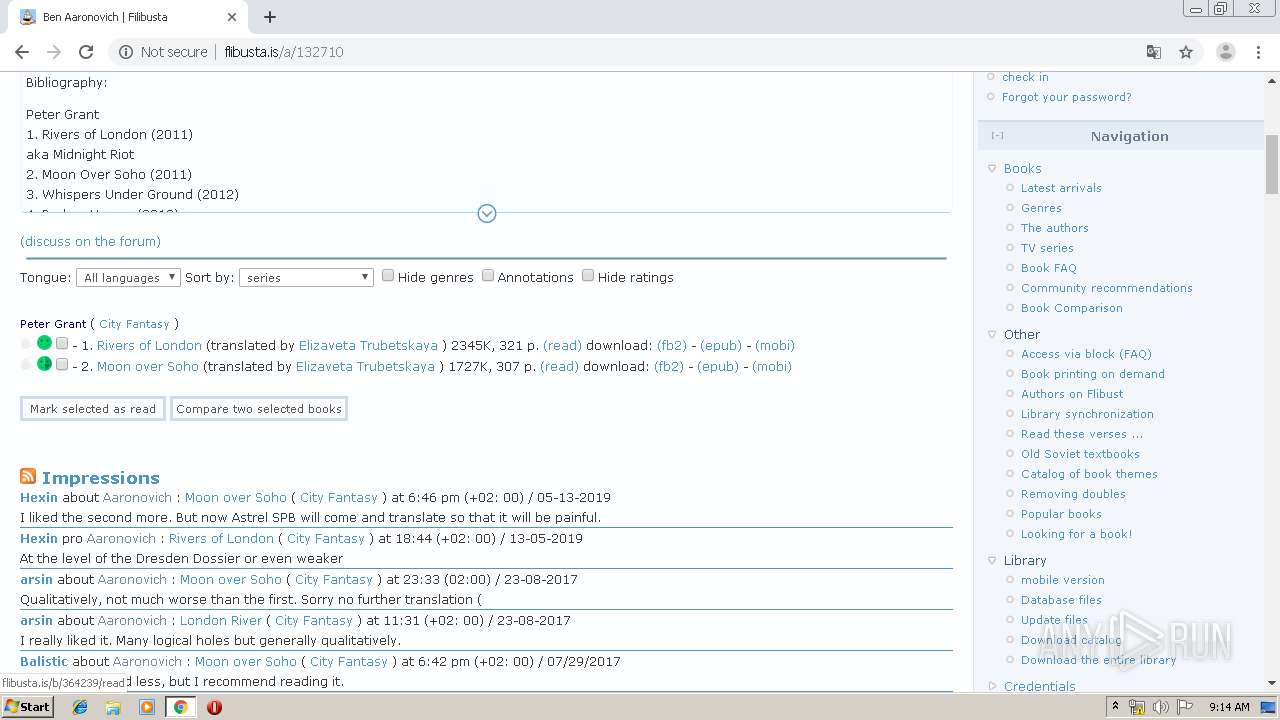Image resolution: width=1280 pixels, height=720 pixels.
Task: Open the file explorer folder in taskbar
Action: pos(113,707)
